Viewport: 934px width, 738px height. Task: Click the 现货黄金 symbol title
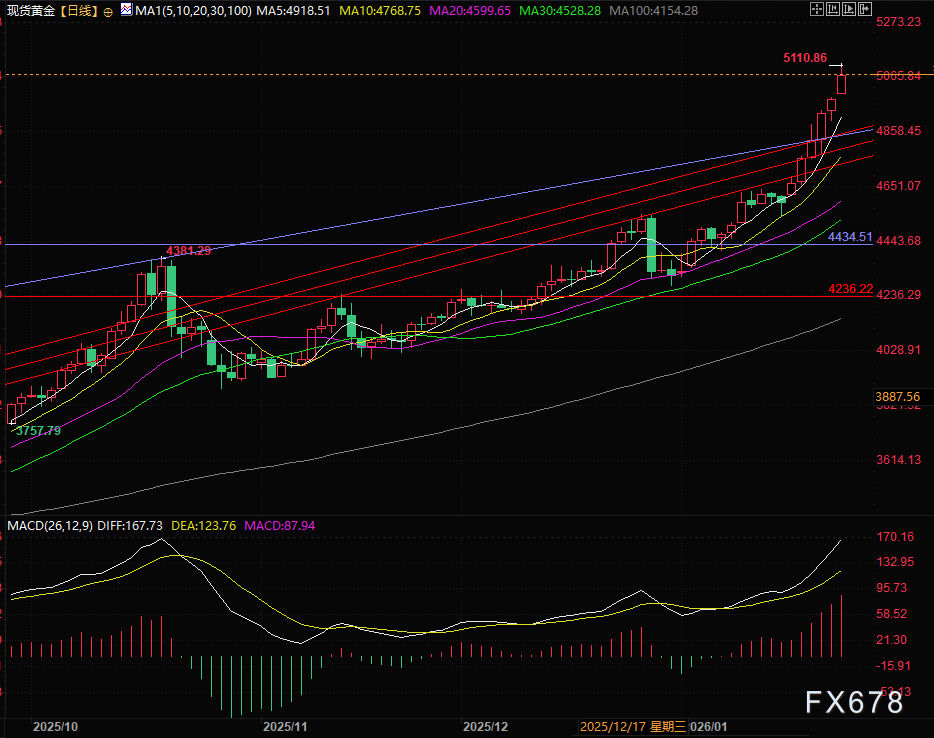click(x=28, y=10)
